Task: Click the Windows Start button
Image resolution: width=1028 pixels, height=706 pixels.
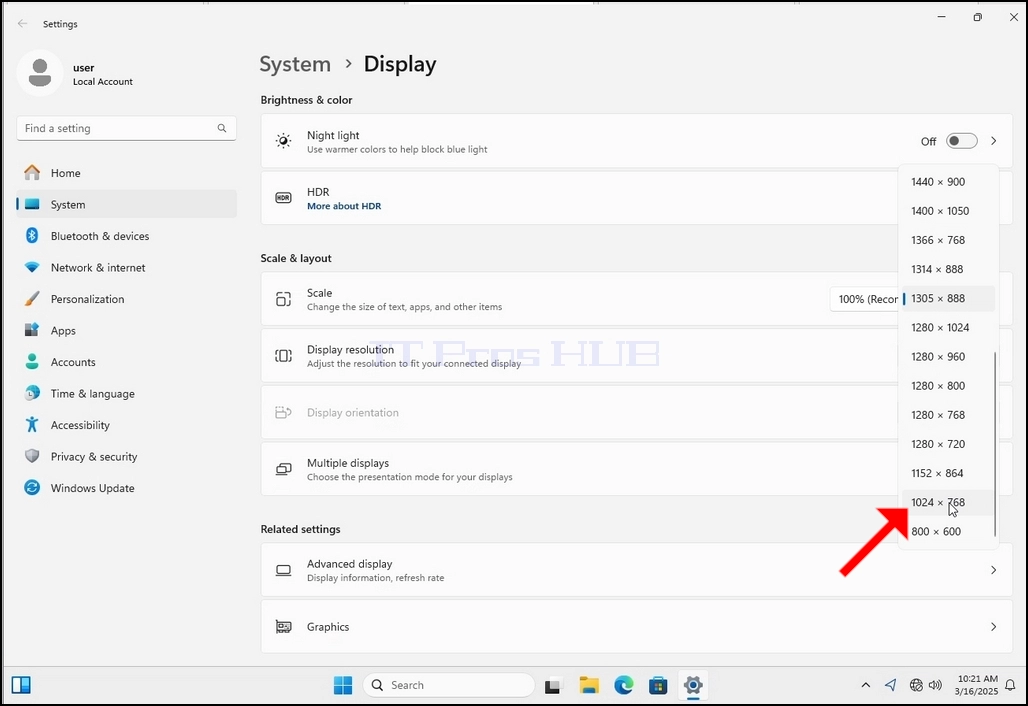Action: 343,685
